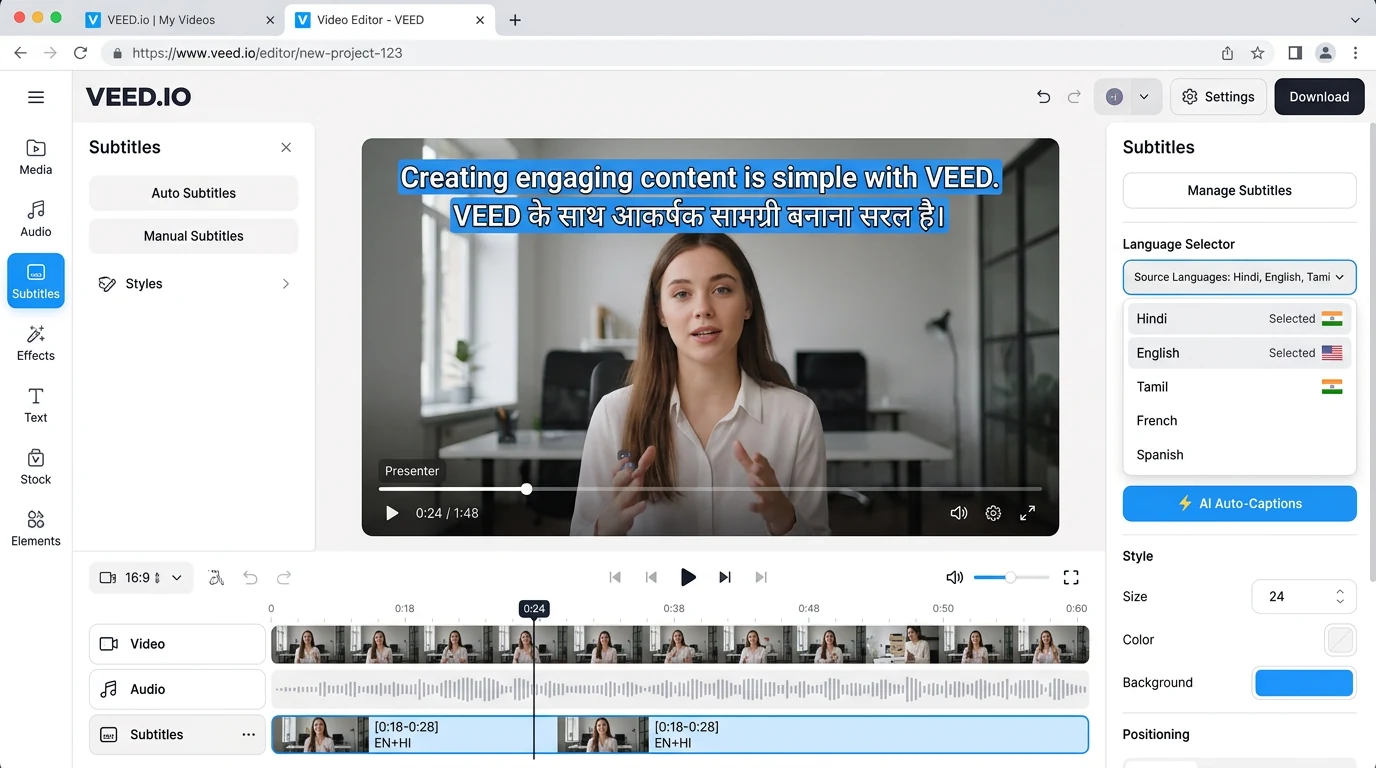Select the Video track label

pos(177,644)
